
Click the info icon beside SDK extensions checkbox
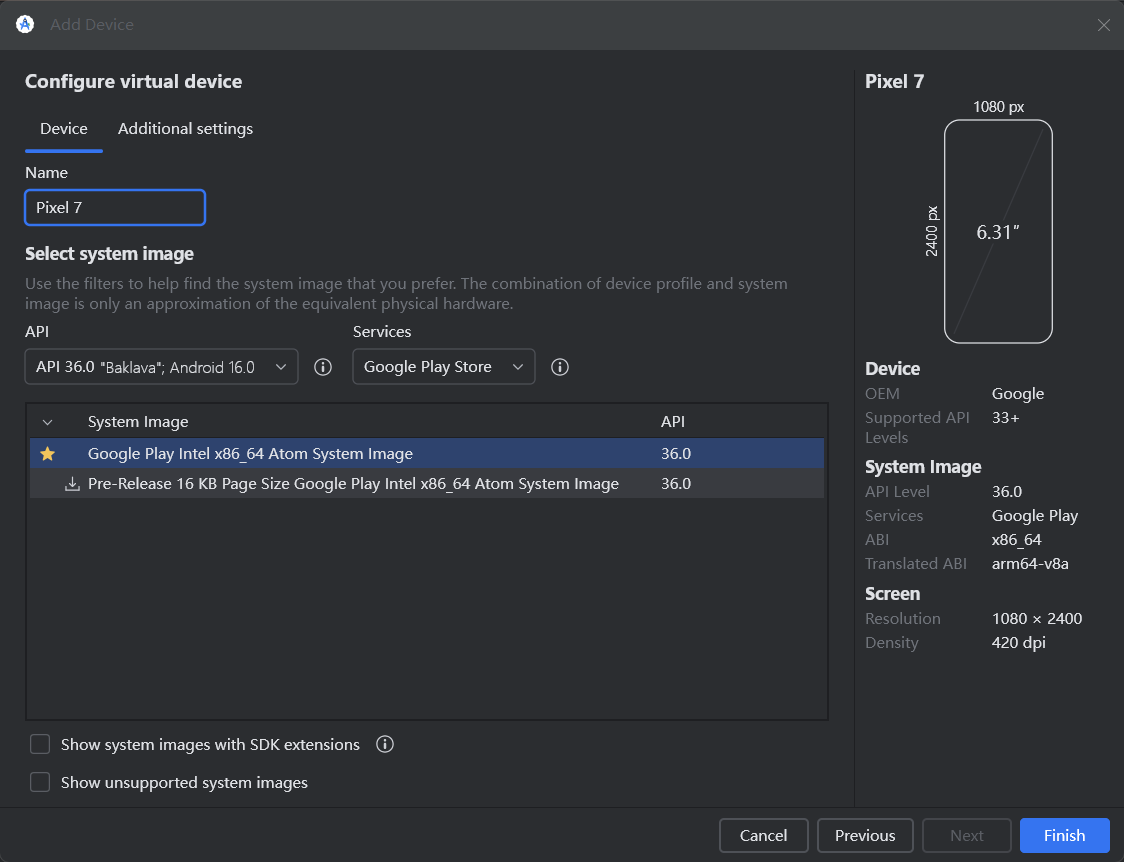pyautogui.click(x=384, y=744)
